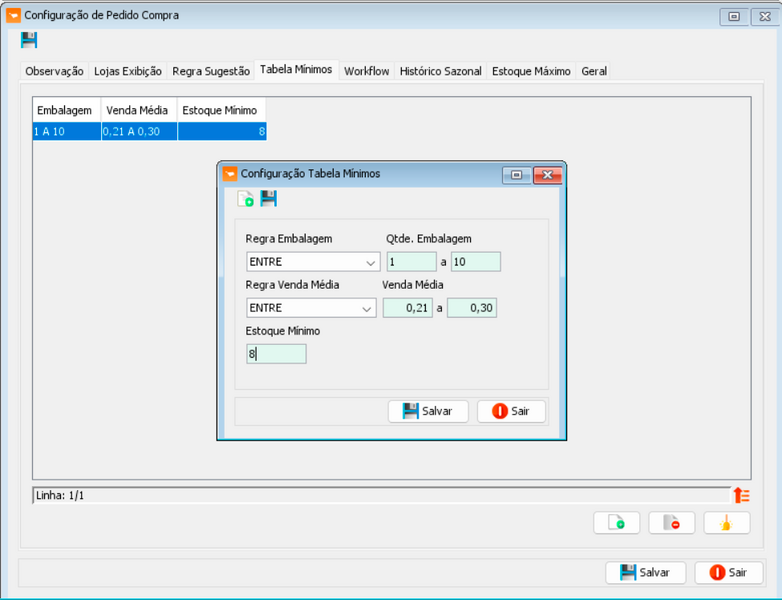Click the Venda Média column header
782x600 pixels.
click(x=139, y=110)
